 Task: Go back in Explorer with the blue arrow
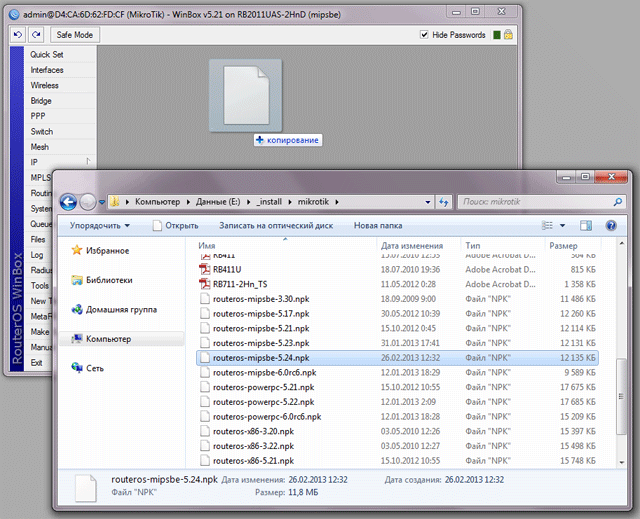point(68,202)
